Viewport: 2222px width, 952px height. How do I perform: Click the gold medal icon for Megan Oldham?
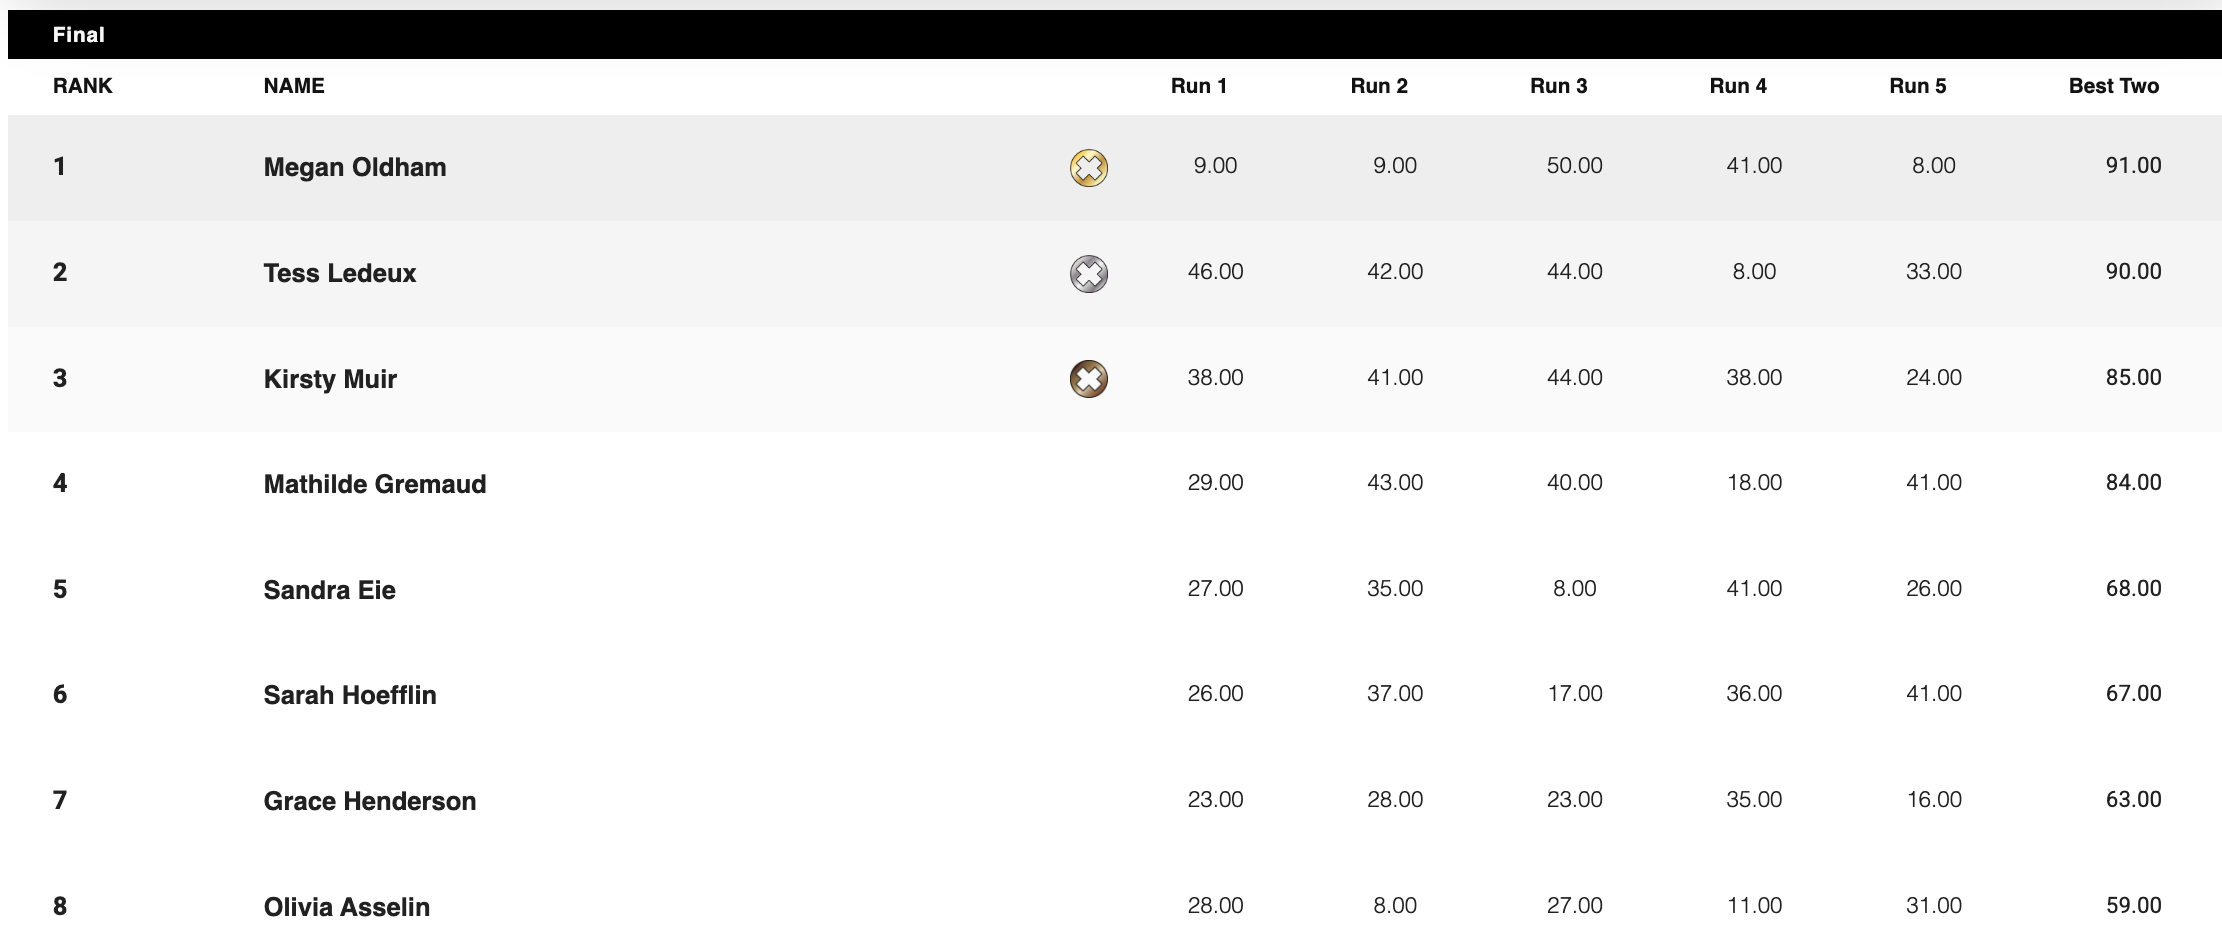pos(1088,167)
